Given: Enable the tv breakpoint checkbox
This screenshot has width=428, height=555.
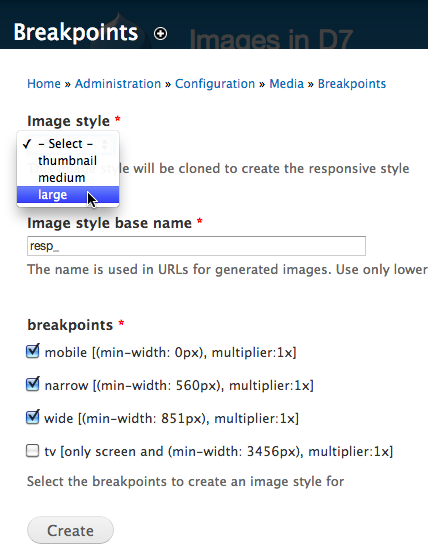Looking at the screenshot, I should 33,451.
